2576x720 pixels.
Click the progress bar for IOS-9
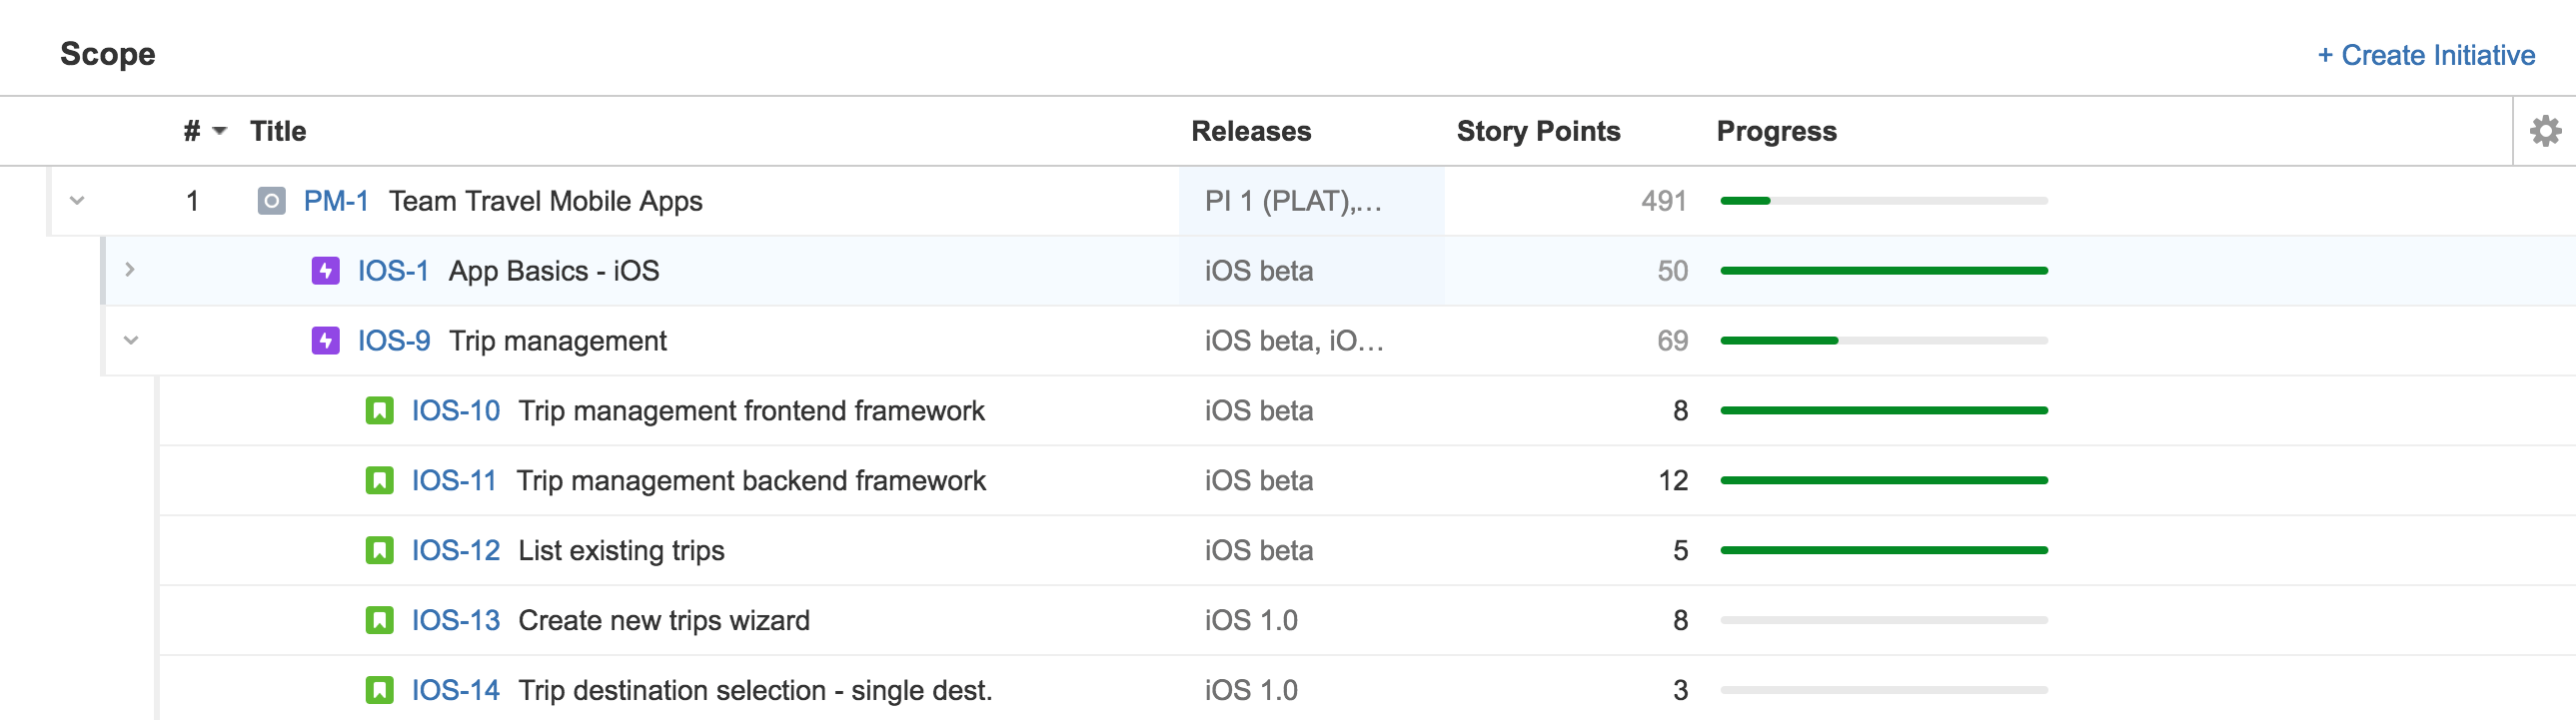pos(1883,341)
